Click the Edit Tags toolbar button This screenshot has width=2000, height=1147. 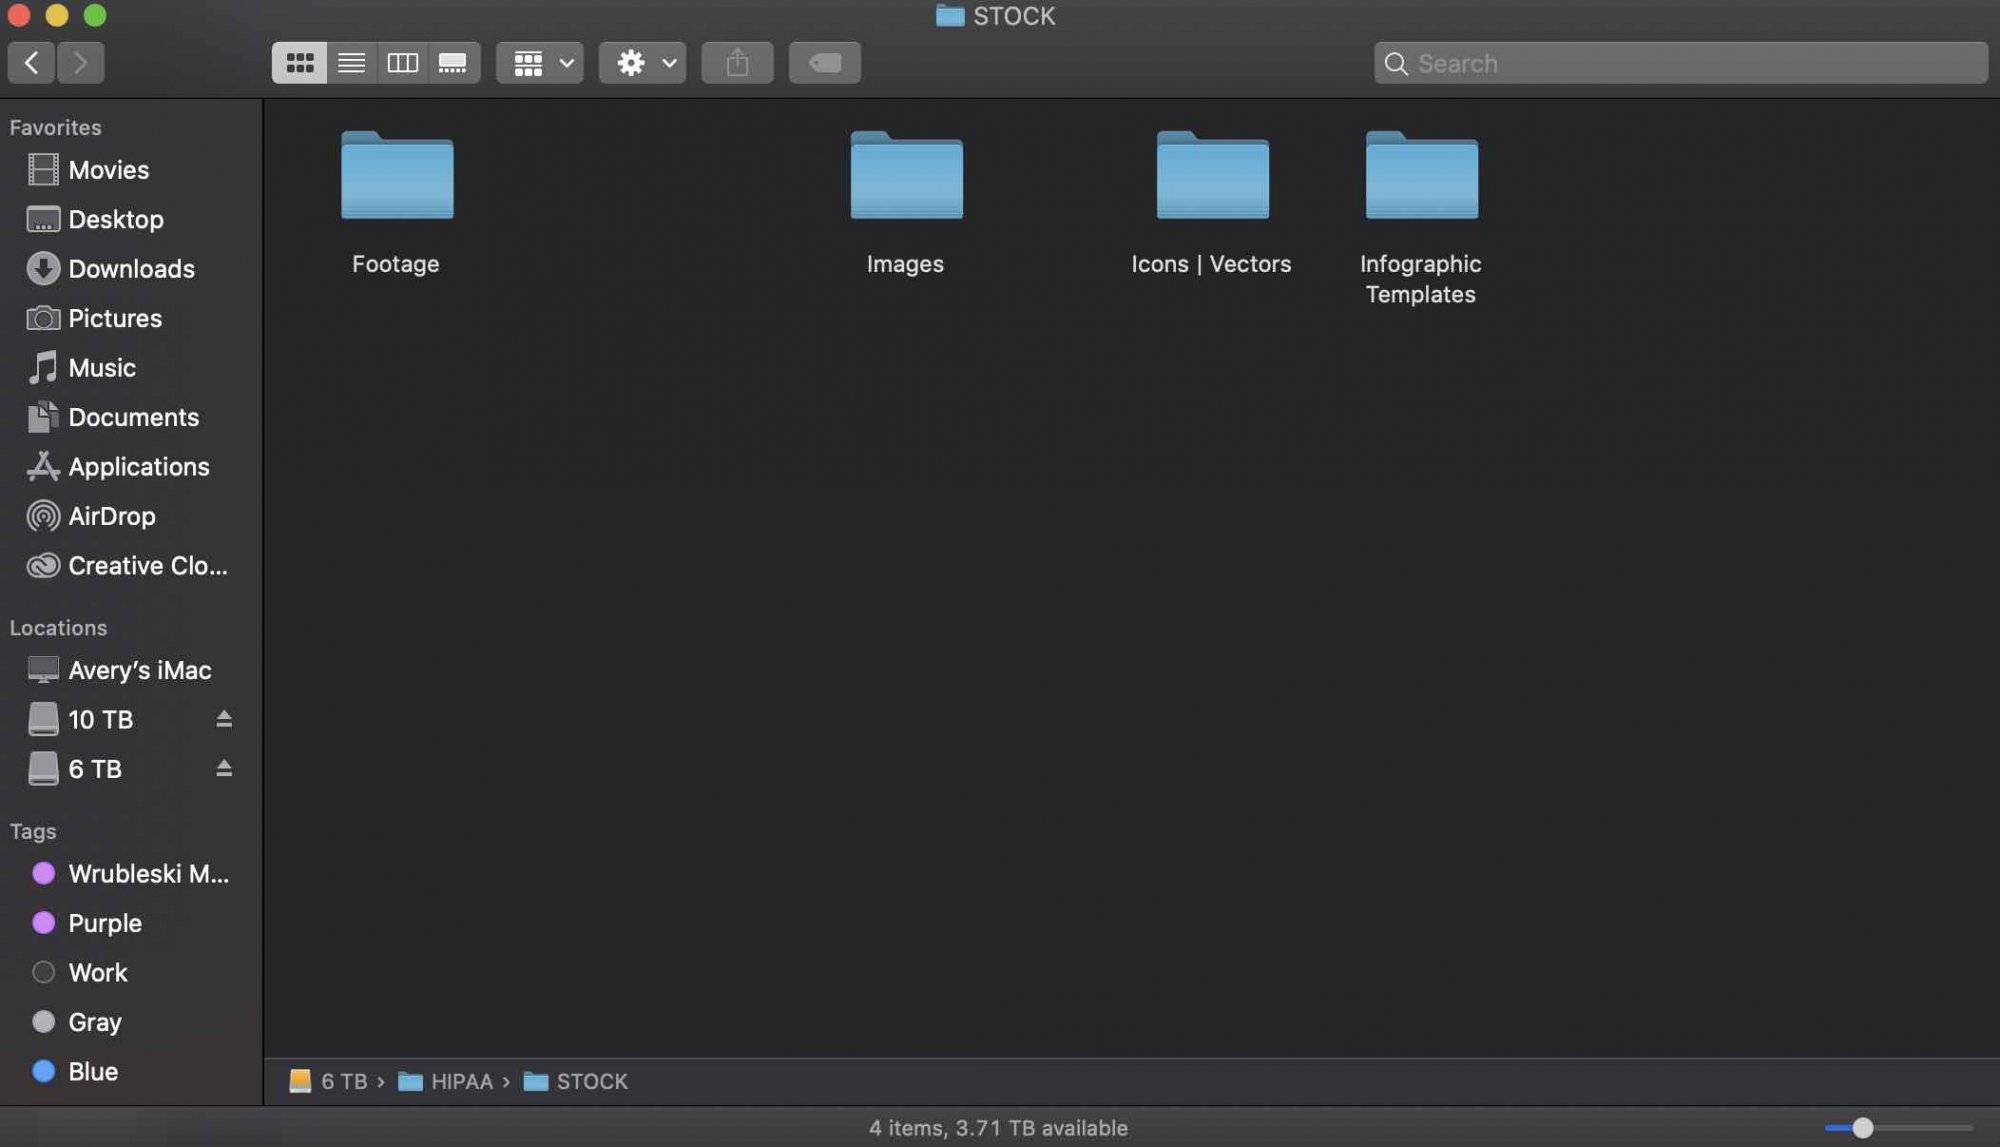(x=824, y=63)
